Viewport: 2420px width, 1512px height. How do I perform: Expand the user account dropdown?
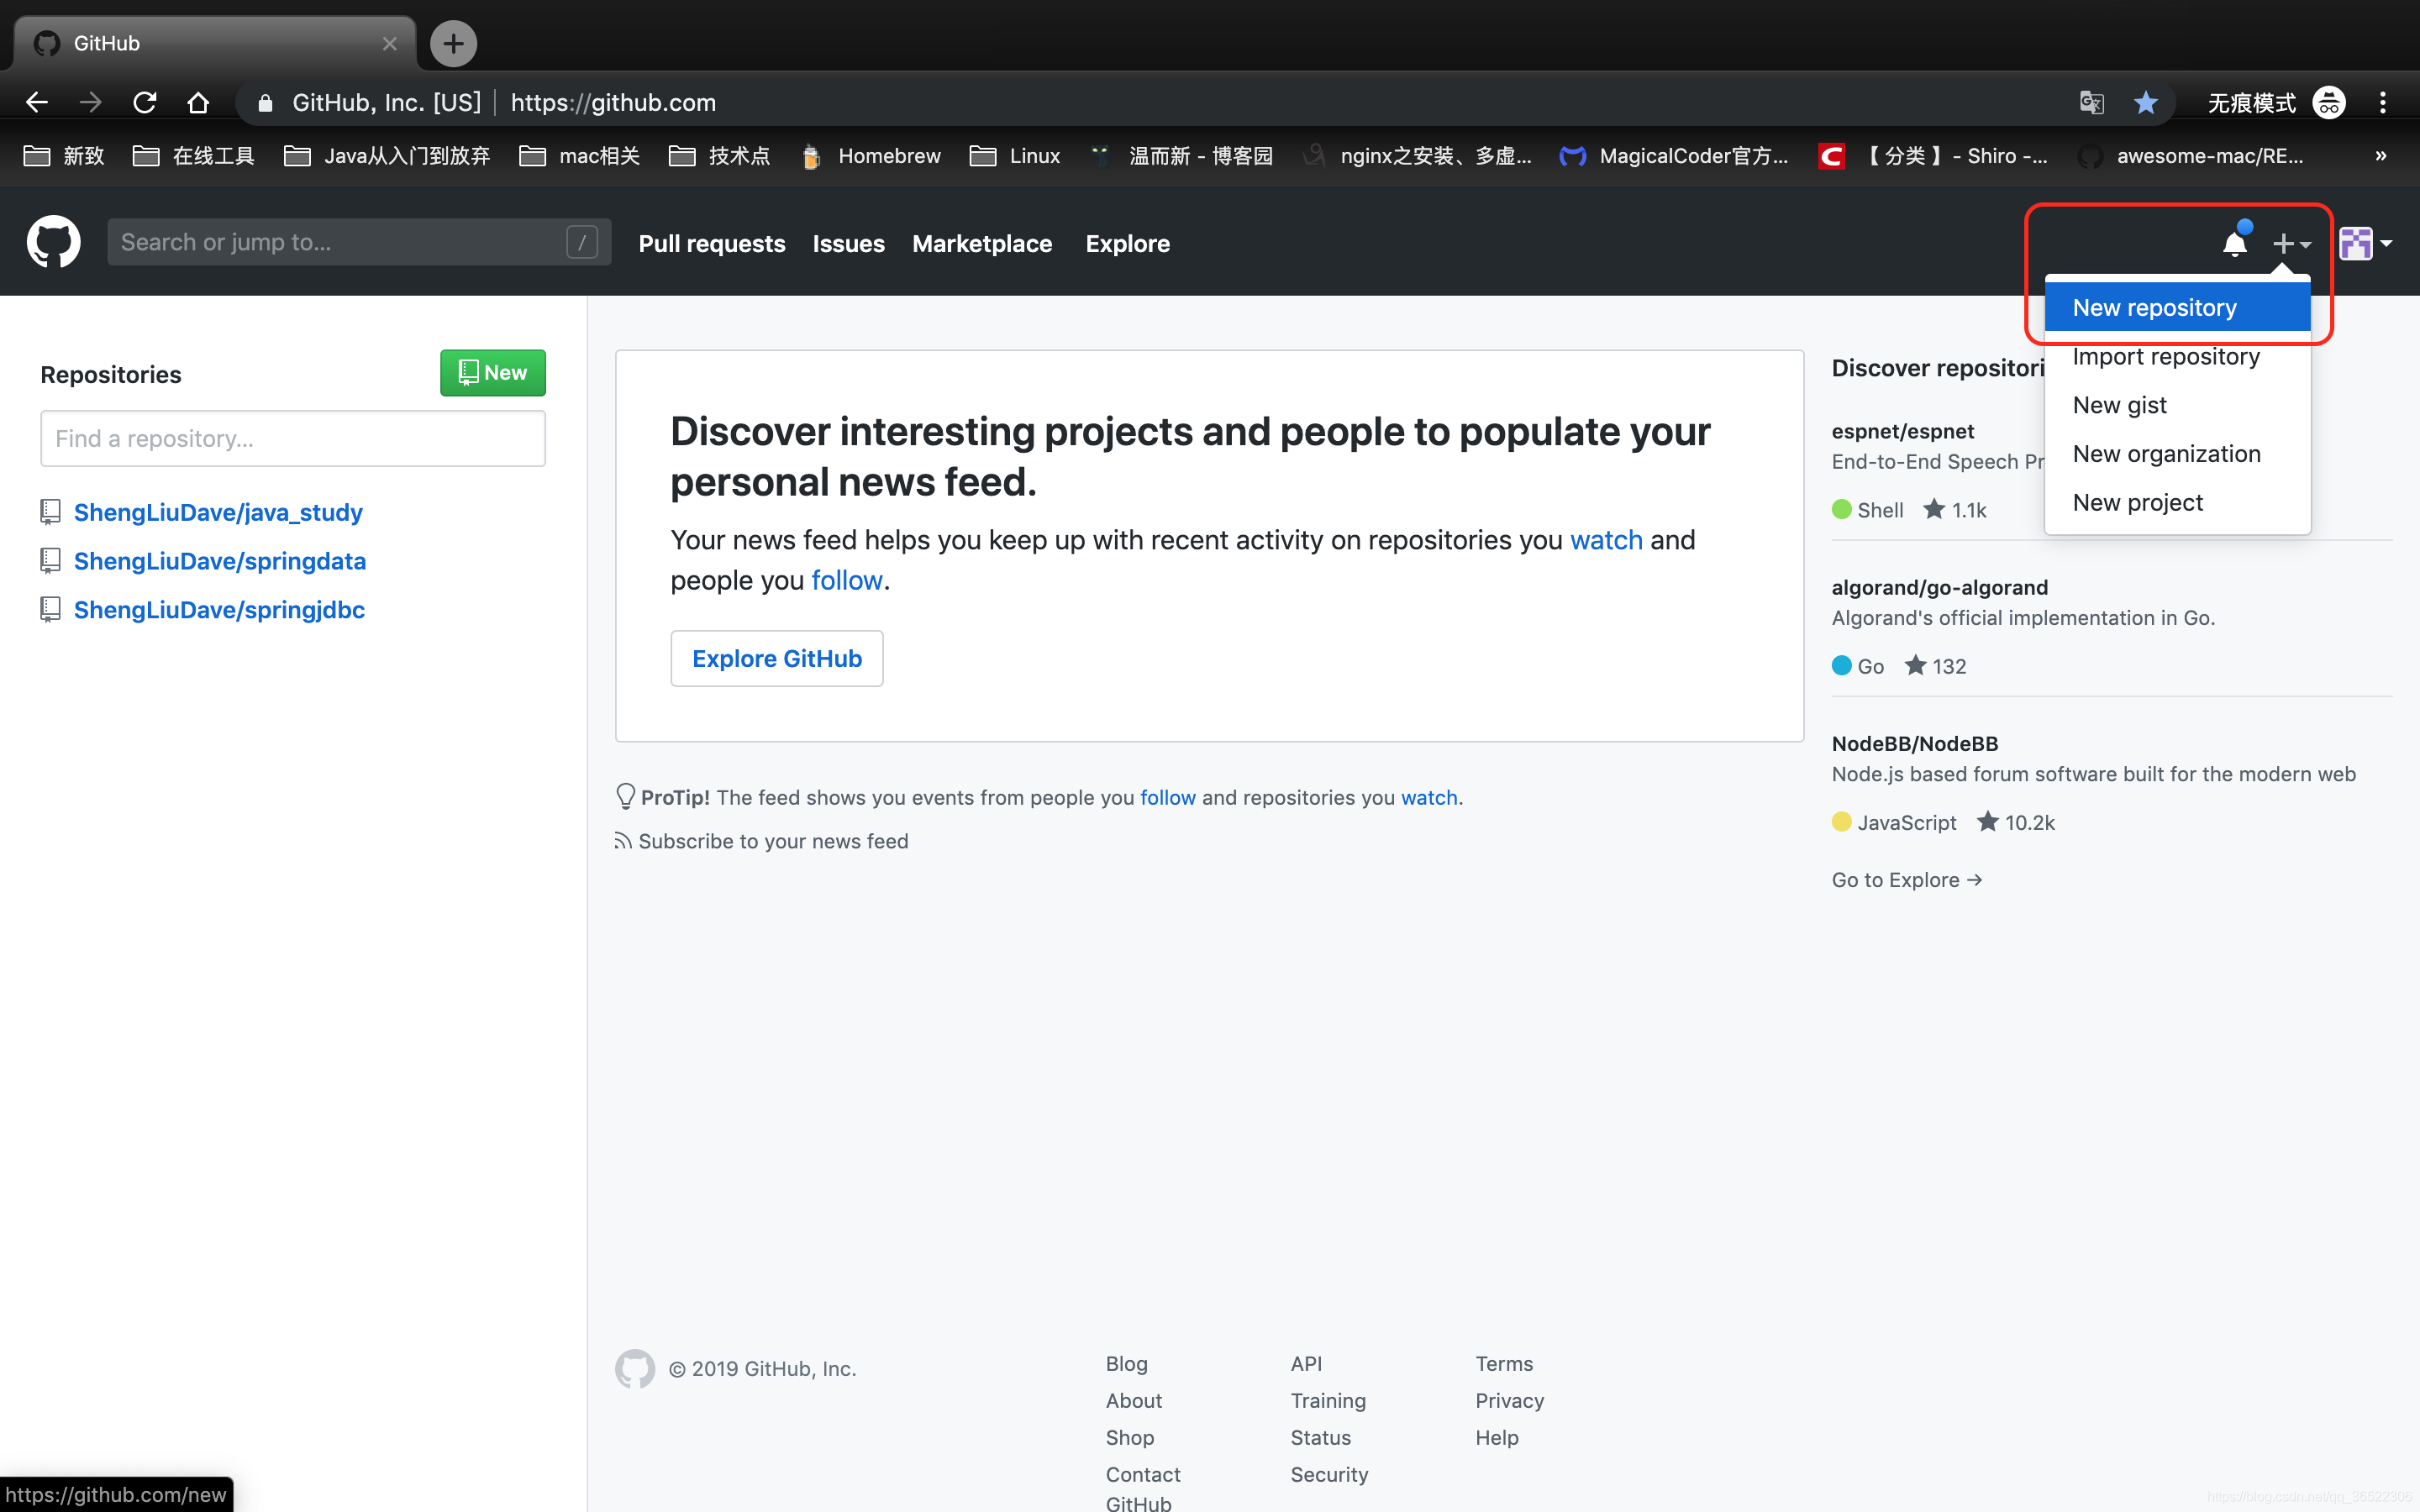2365,242
